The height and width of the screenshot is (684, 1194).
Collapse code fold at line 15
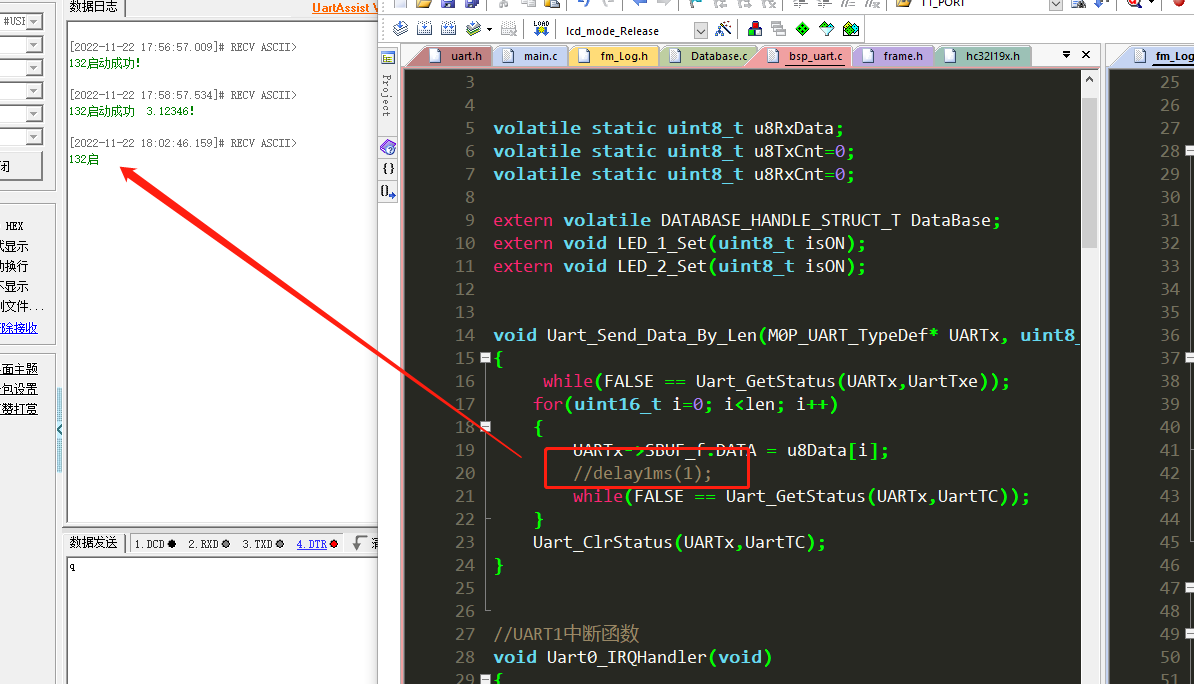point(485,358)
